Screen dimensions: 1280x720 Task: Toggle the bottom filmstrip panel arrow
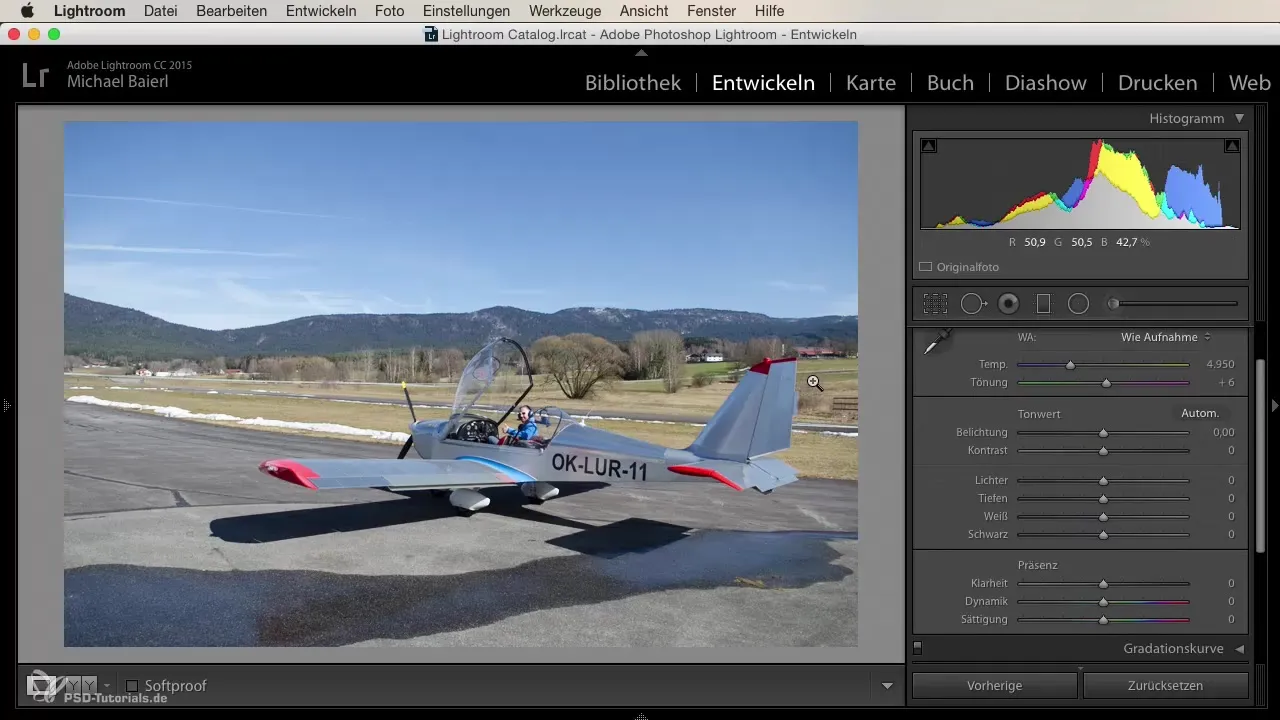click(x=641, y=715)
